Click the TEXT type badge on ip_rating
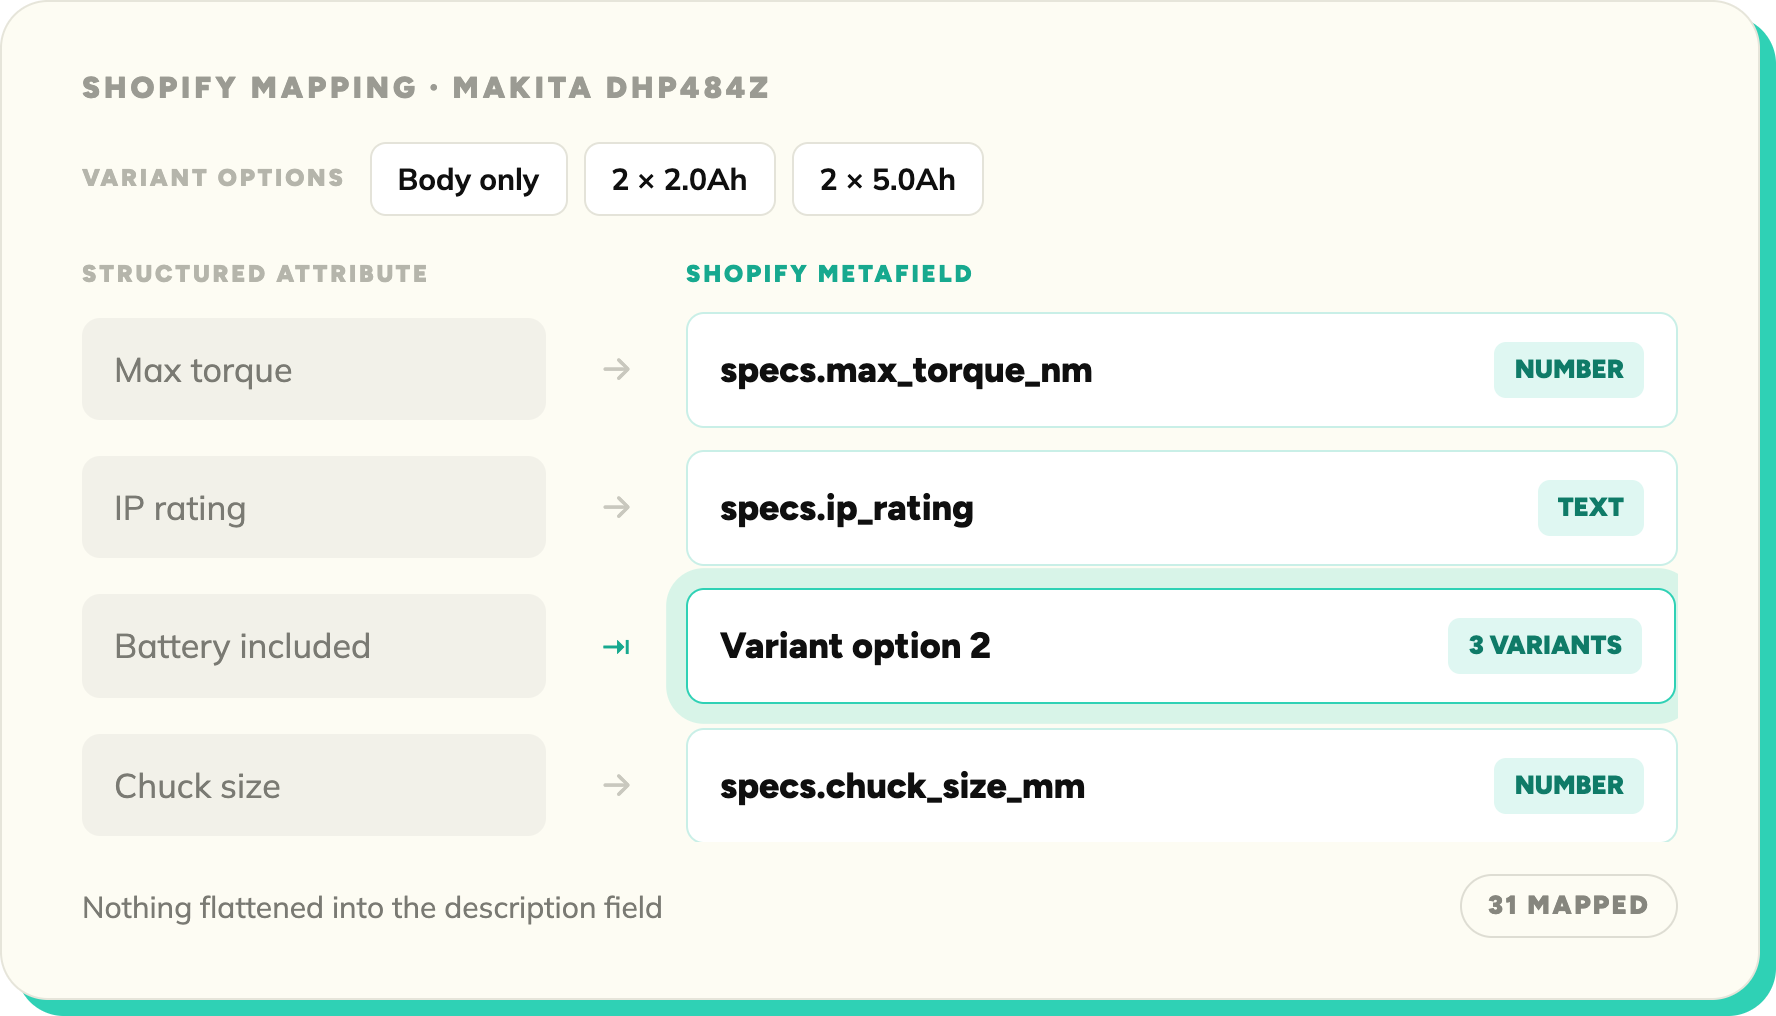Screen dimensions: 1776x1016 1590,508
